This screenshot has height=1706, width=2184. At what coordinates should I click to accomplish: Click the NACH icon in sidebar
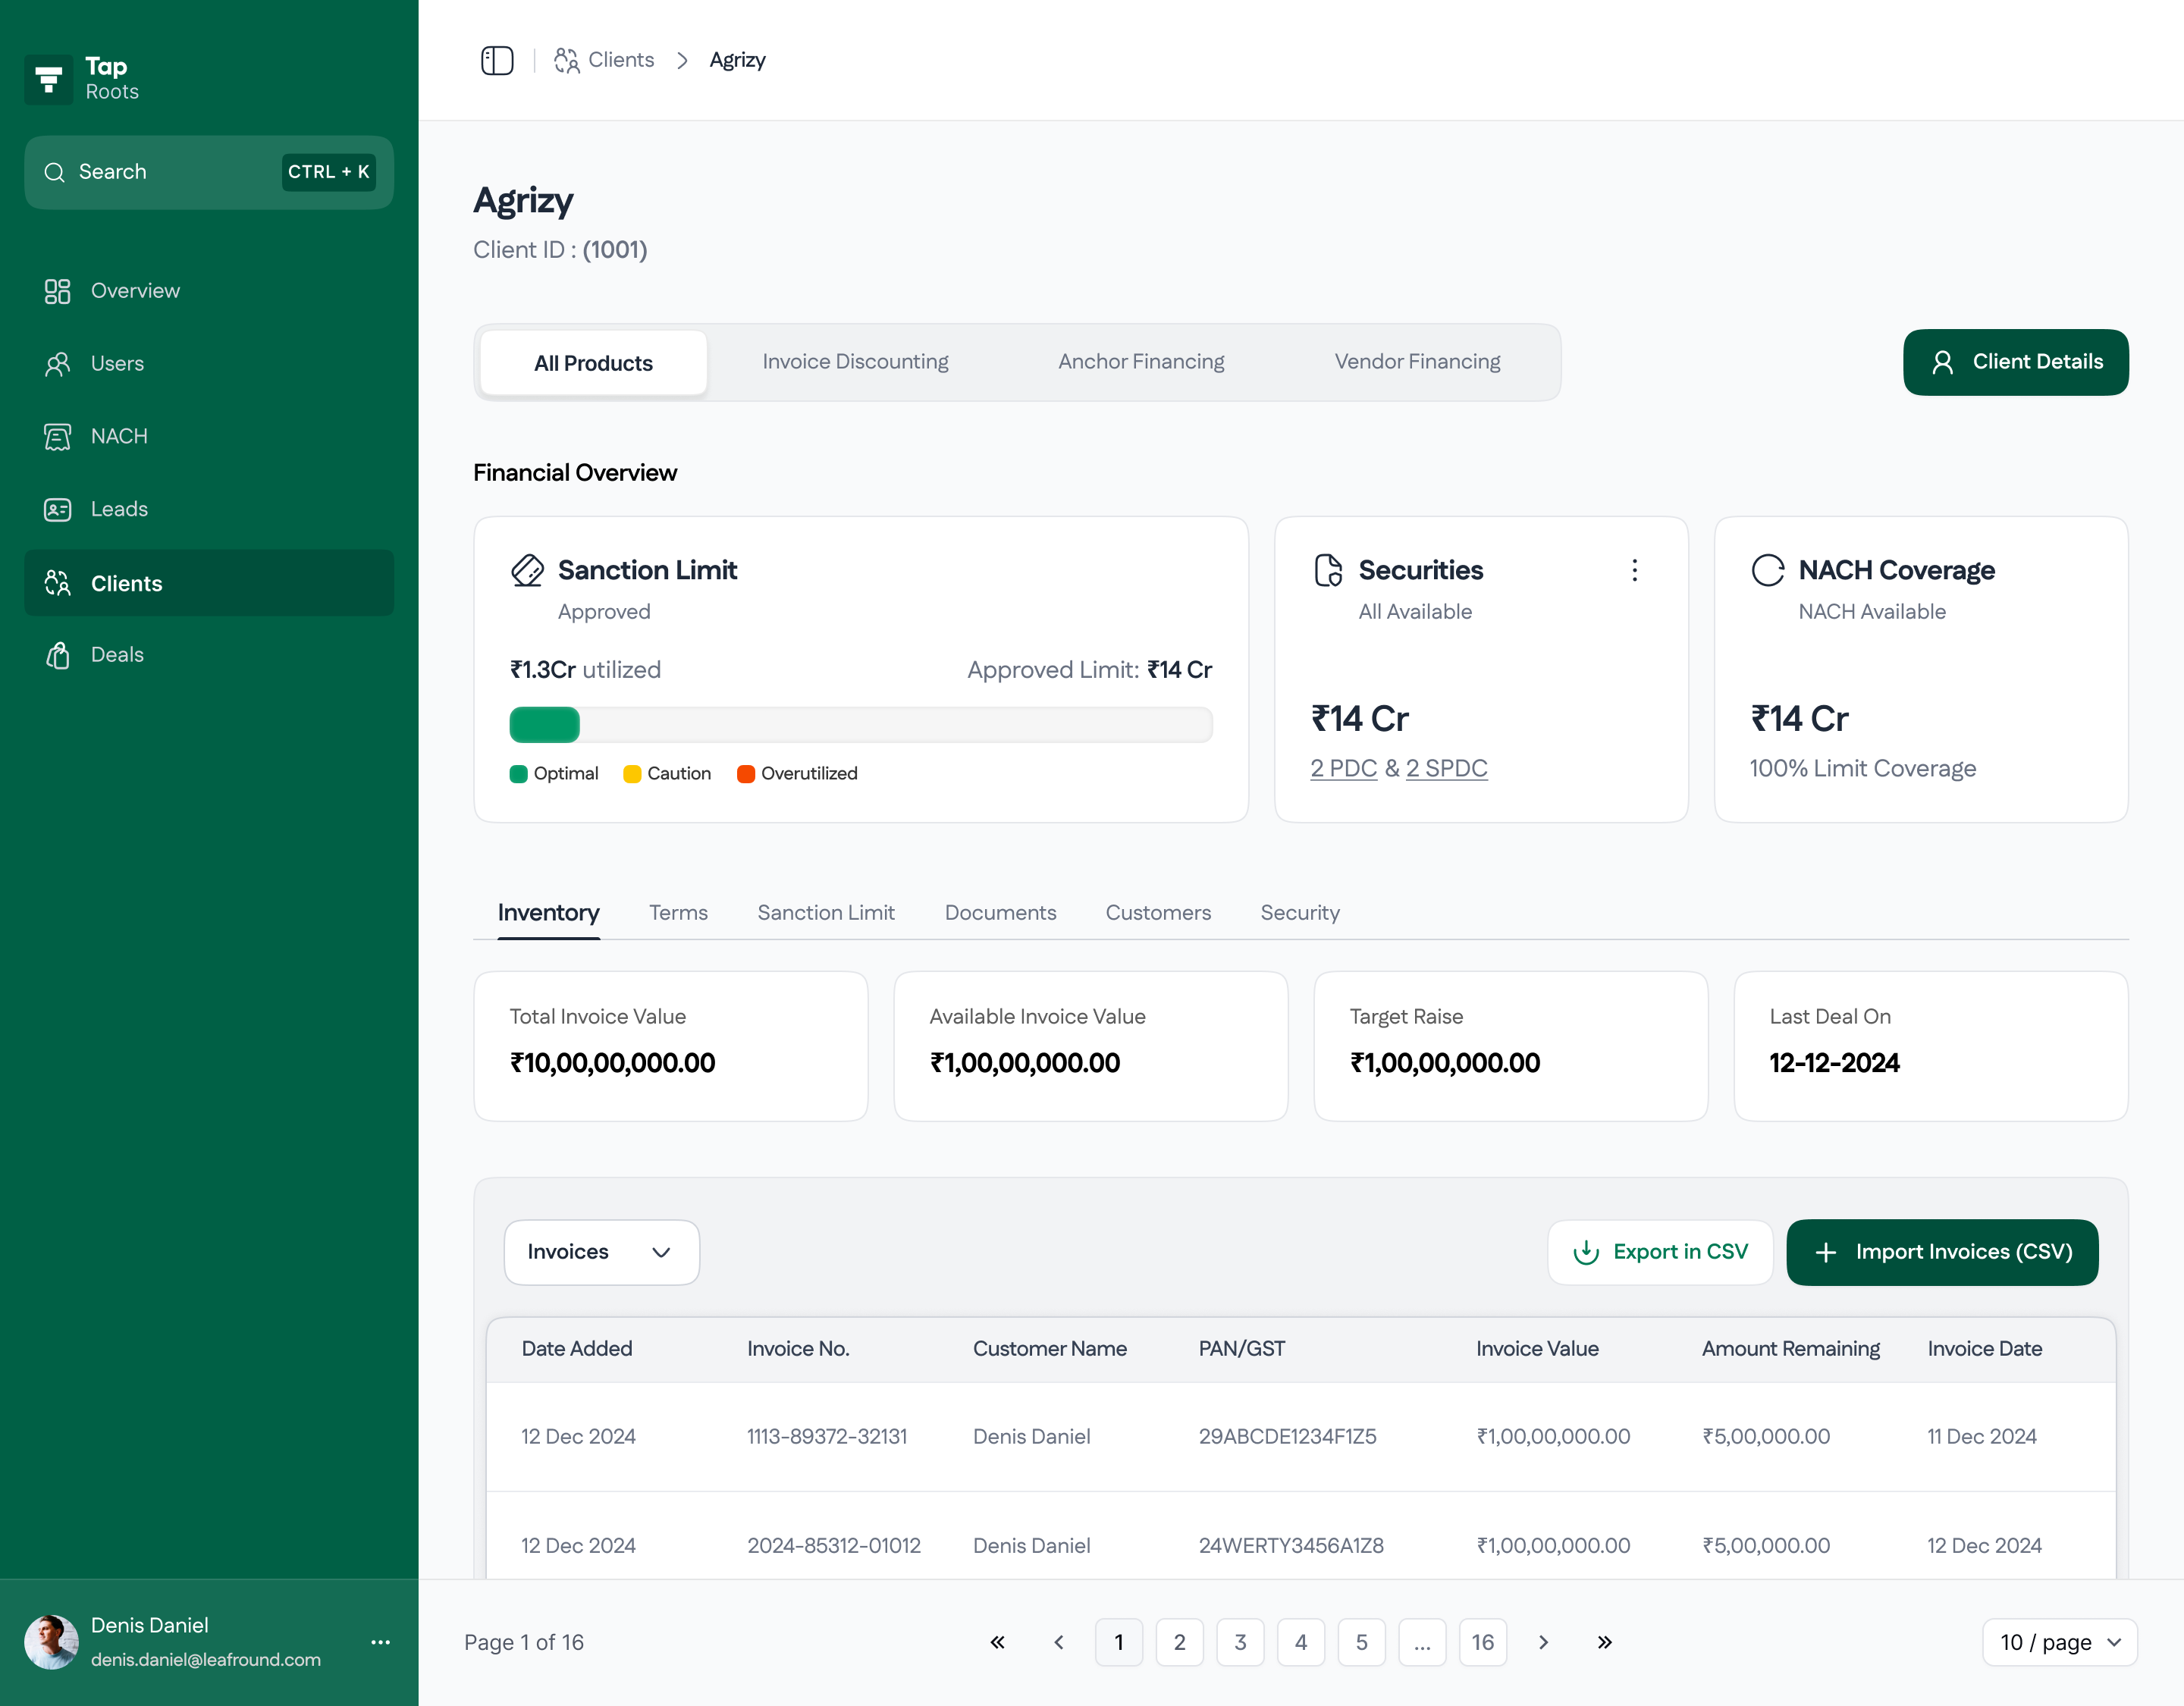coord(57,437)
